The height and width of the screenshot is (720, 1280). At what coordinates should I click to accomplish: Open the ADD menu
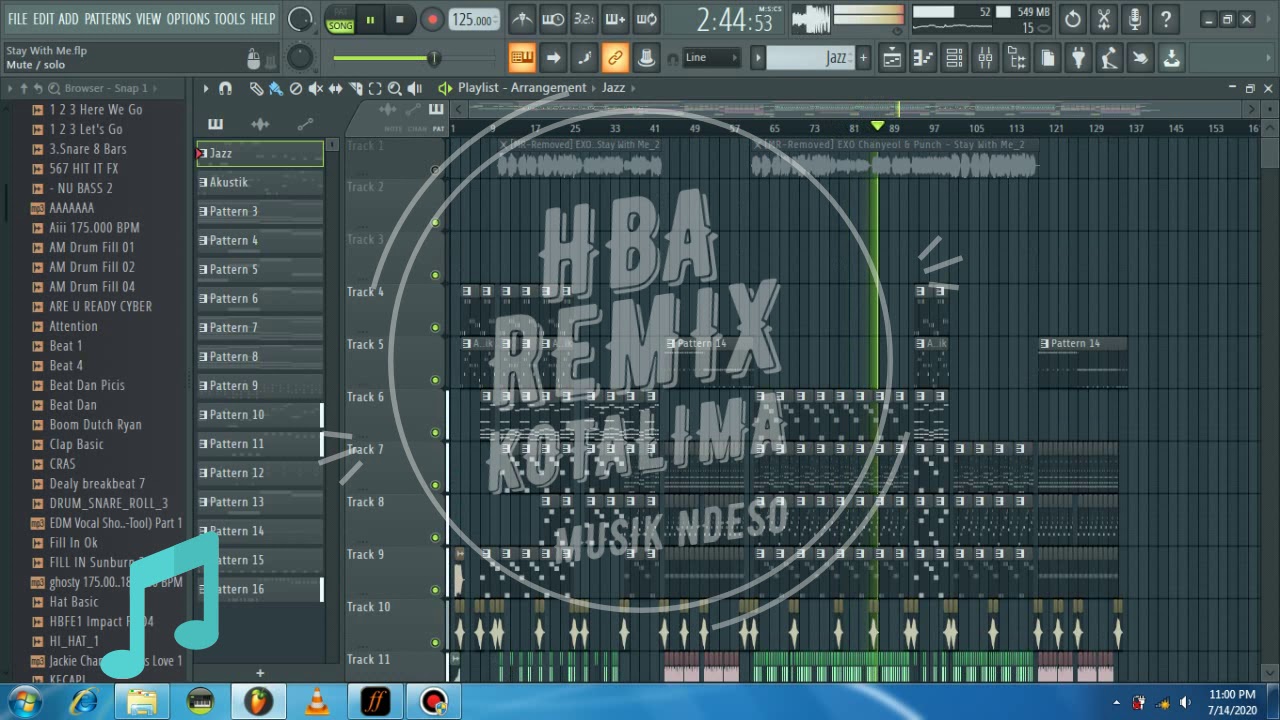pyautogui.click(x=68, y=19)
